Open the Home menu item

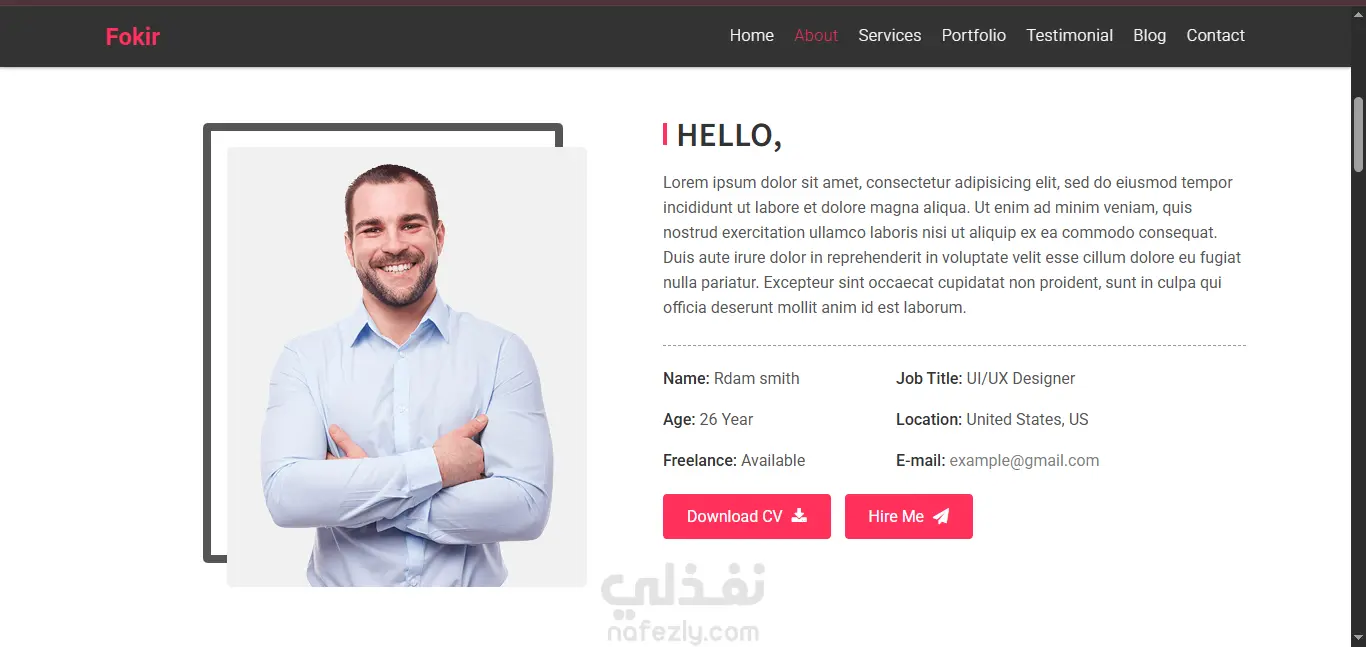[752, 35]
